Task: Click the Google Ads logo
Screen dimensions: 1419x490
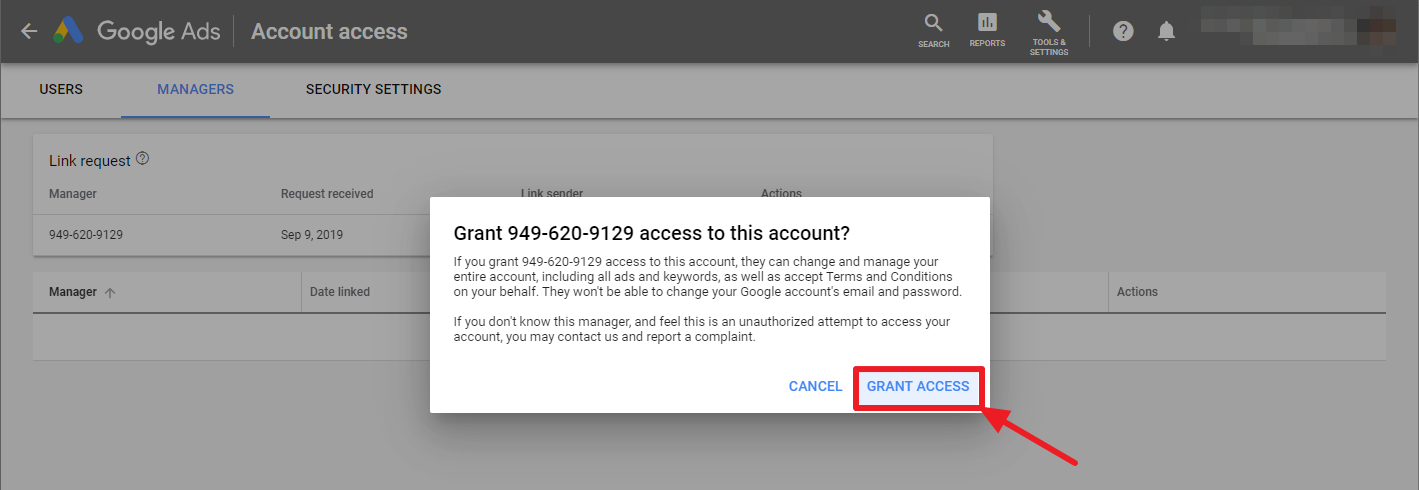Action: [x=69, y=31]
